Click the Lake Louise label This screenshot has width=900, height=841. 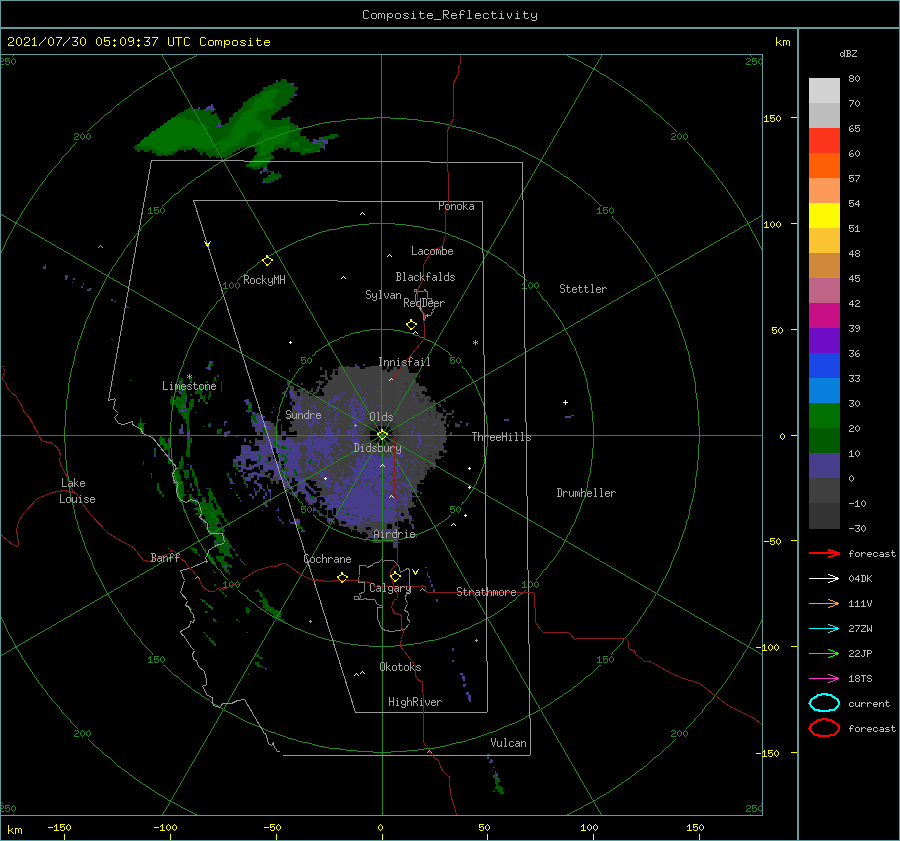tap(77, 491)
